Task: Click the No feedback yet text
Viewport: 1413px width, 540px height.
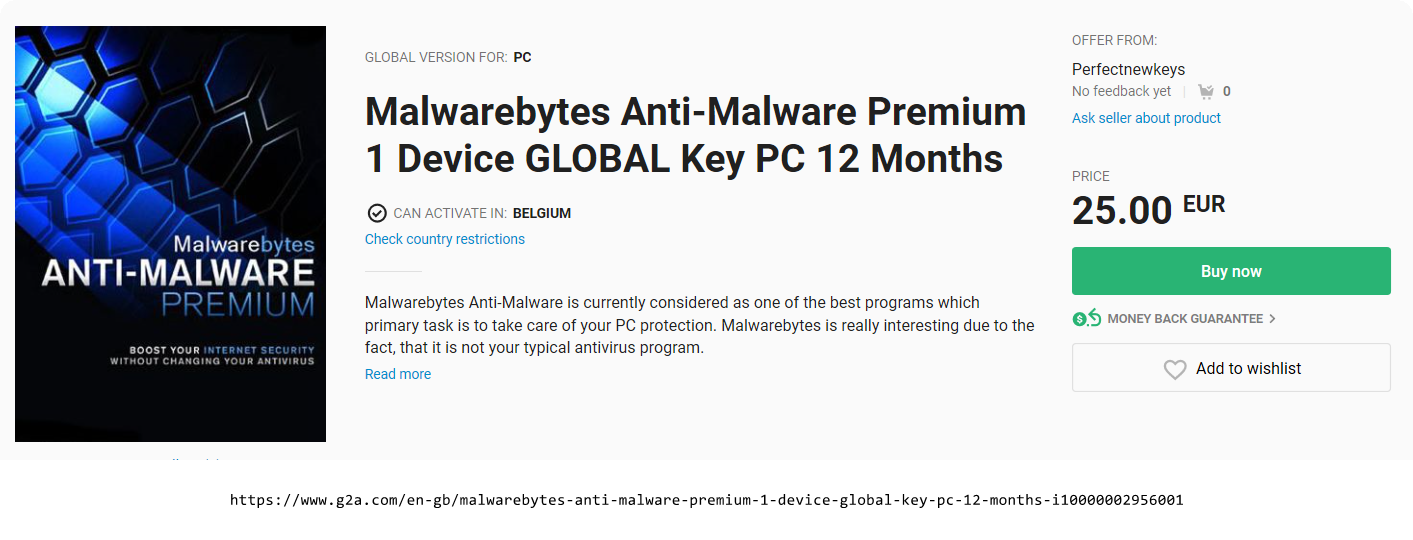Action: click(1121, 92)
